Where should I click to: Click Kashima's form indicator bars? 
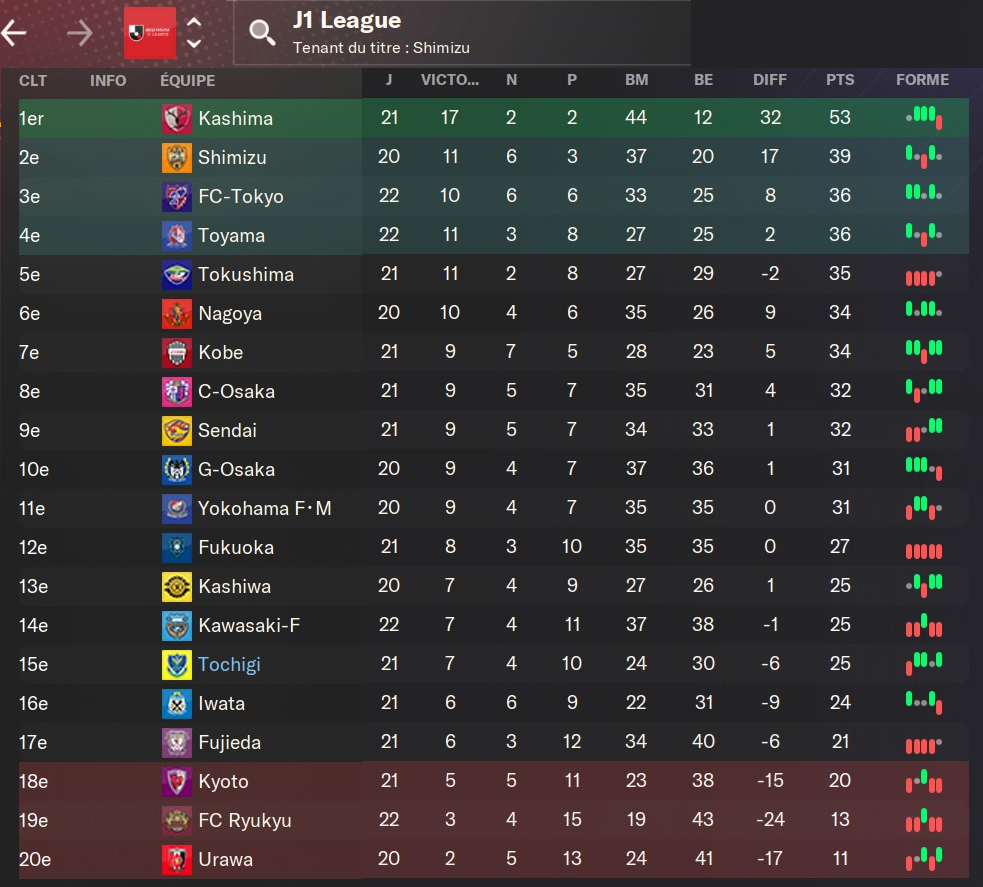pos(924,118)
